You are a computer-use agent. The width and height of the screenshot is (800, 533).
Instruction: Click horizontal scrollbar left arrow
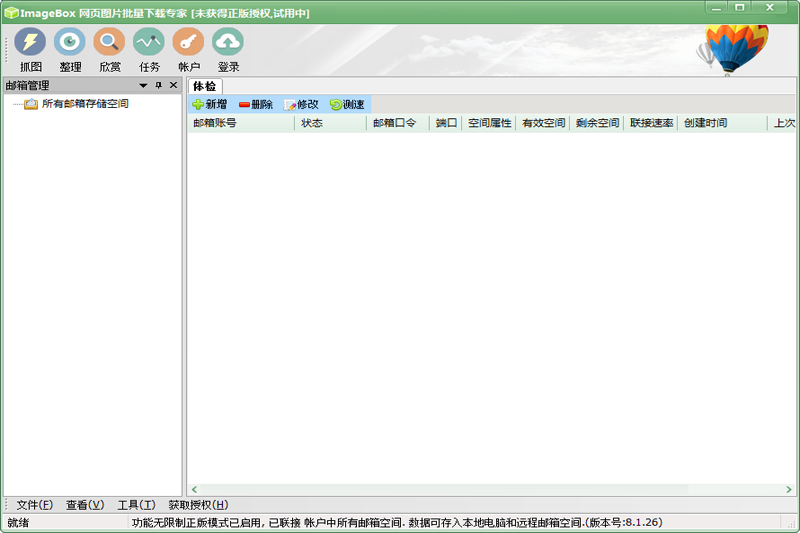point(194,490)
